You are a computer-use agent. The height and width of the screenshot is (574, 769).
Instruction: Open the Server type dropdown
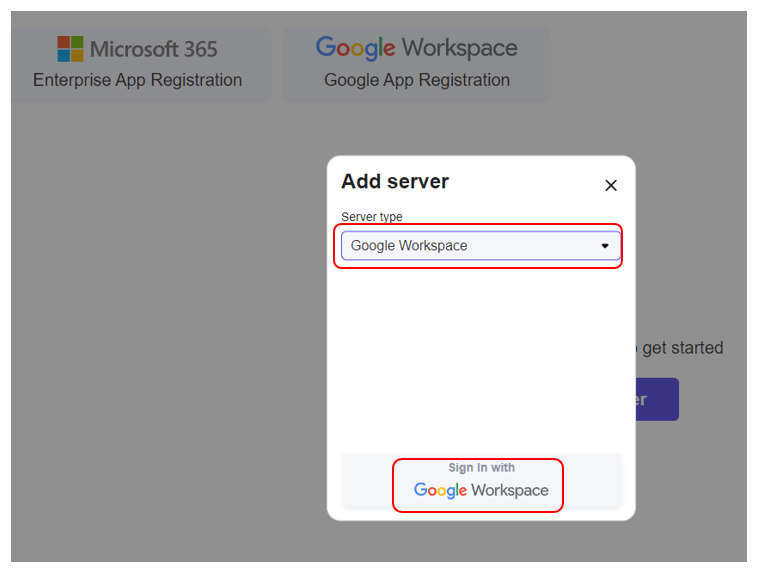(x=481, y=245)
